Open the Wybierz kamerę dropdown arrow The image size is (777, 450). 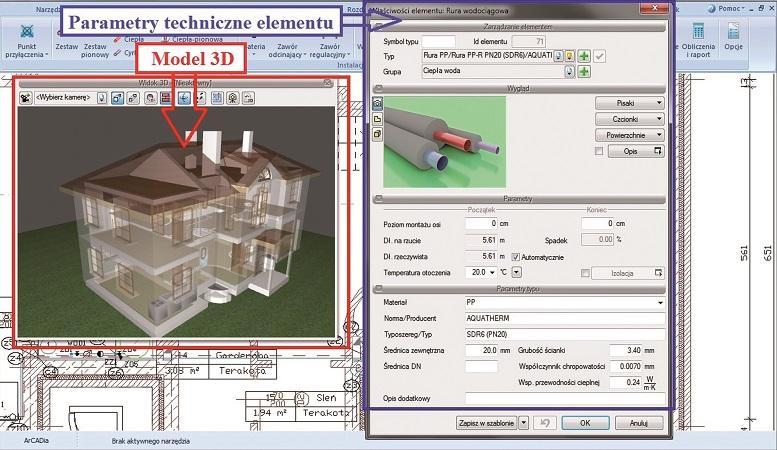102,98
